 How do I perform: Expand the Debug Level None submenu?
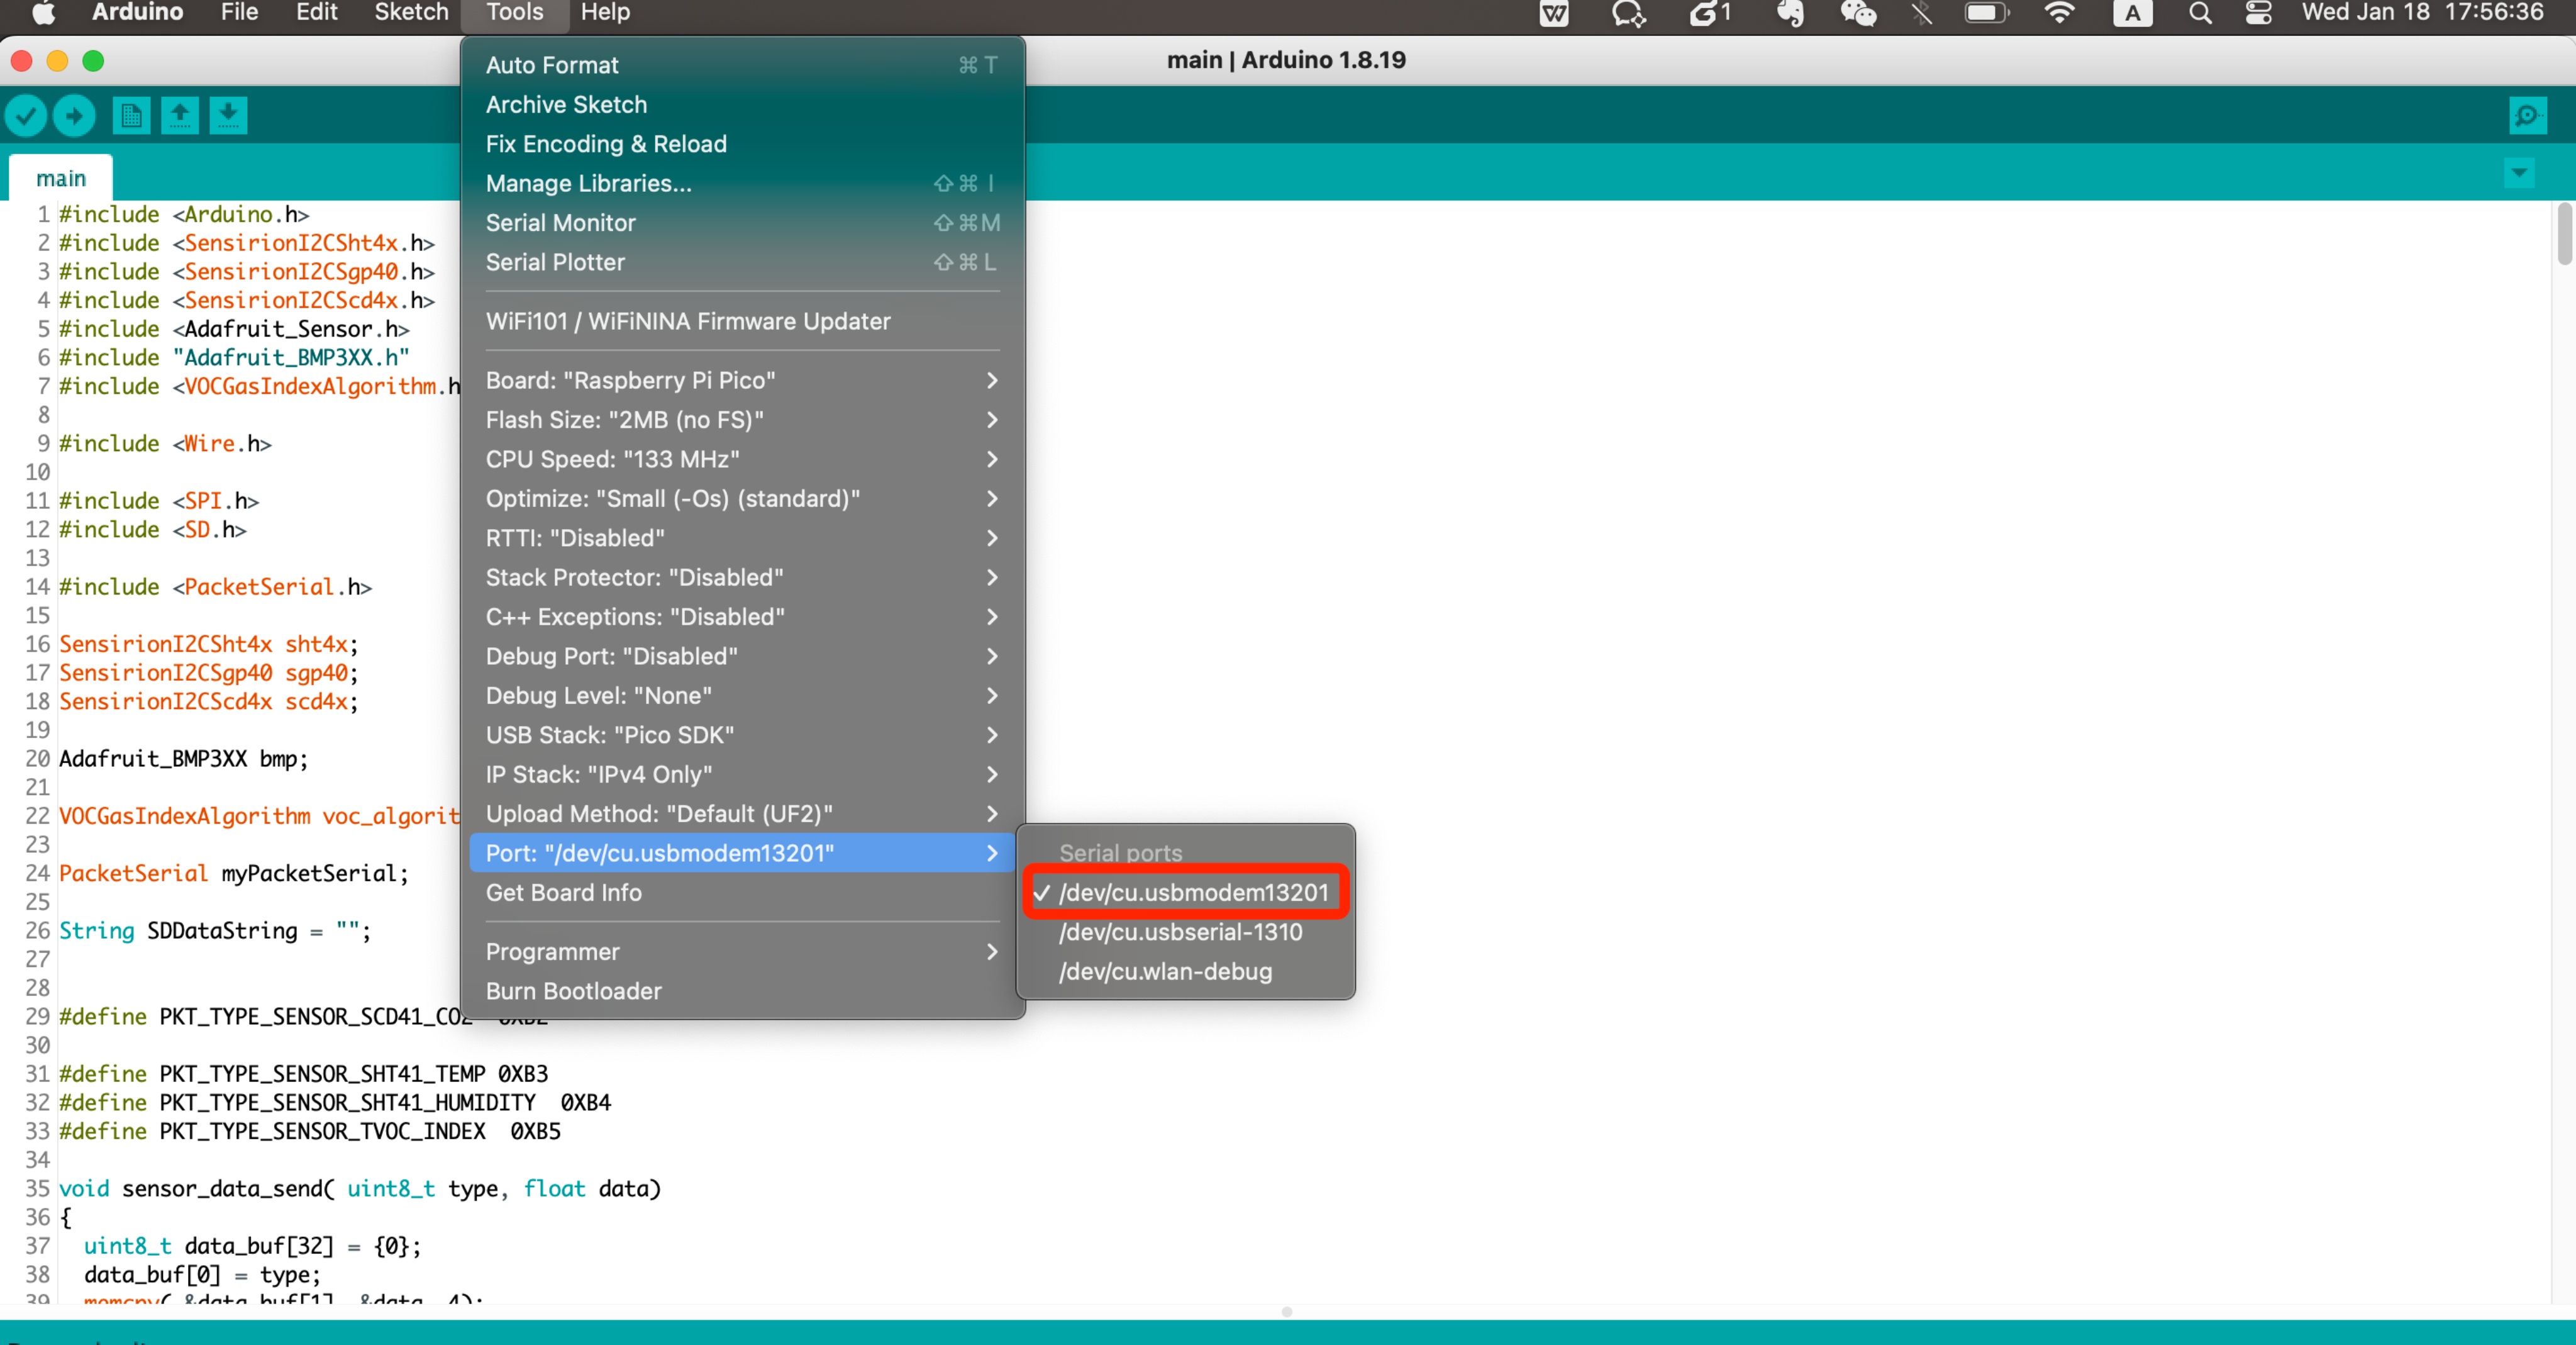click(742, 695)
